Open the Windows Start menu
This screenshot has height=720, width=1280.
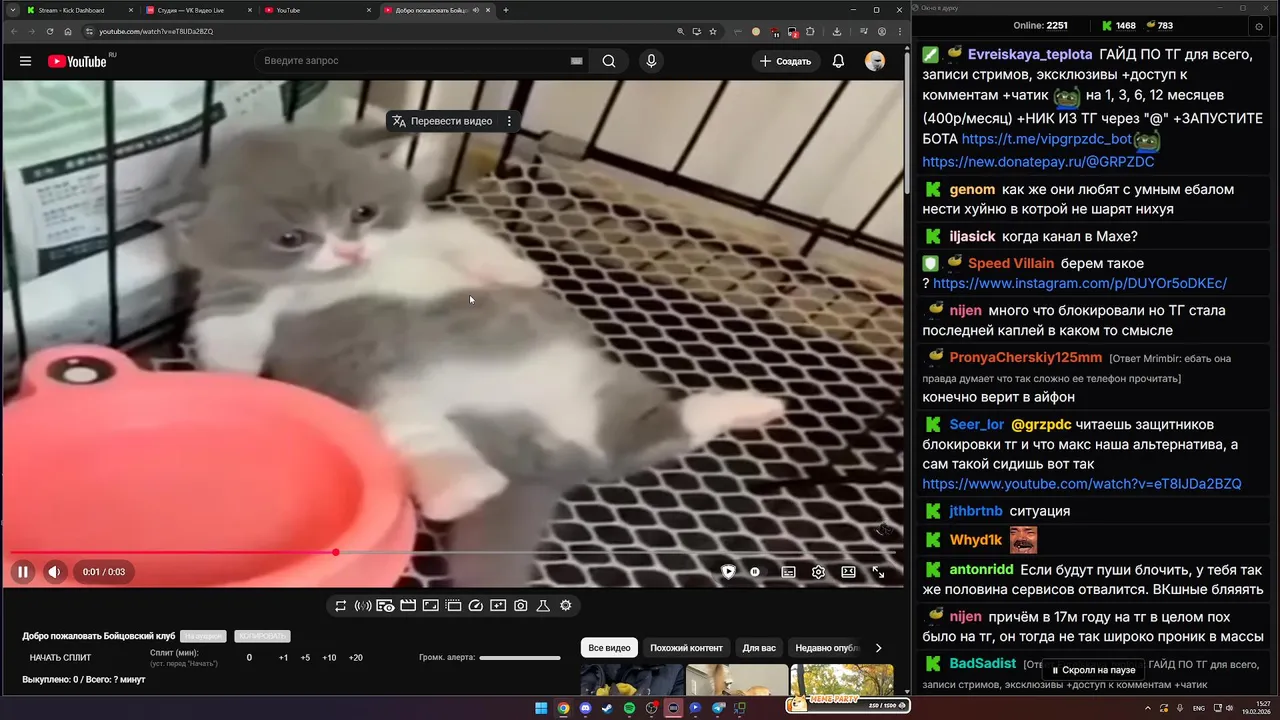[x=541, y=708]
